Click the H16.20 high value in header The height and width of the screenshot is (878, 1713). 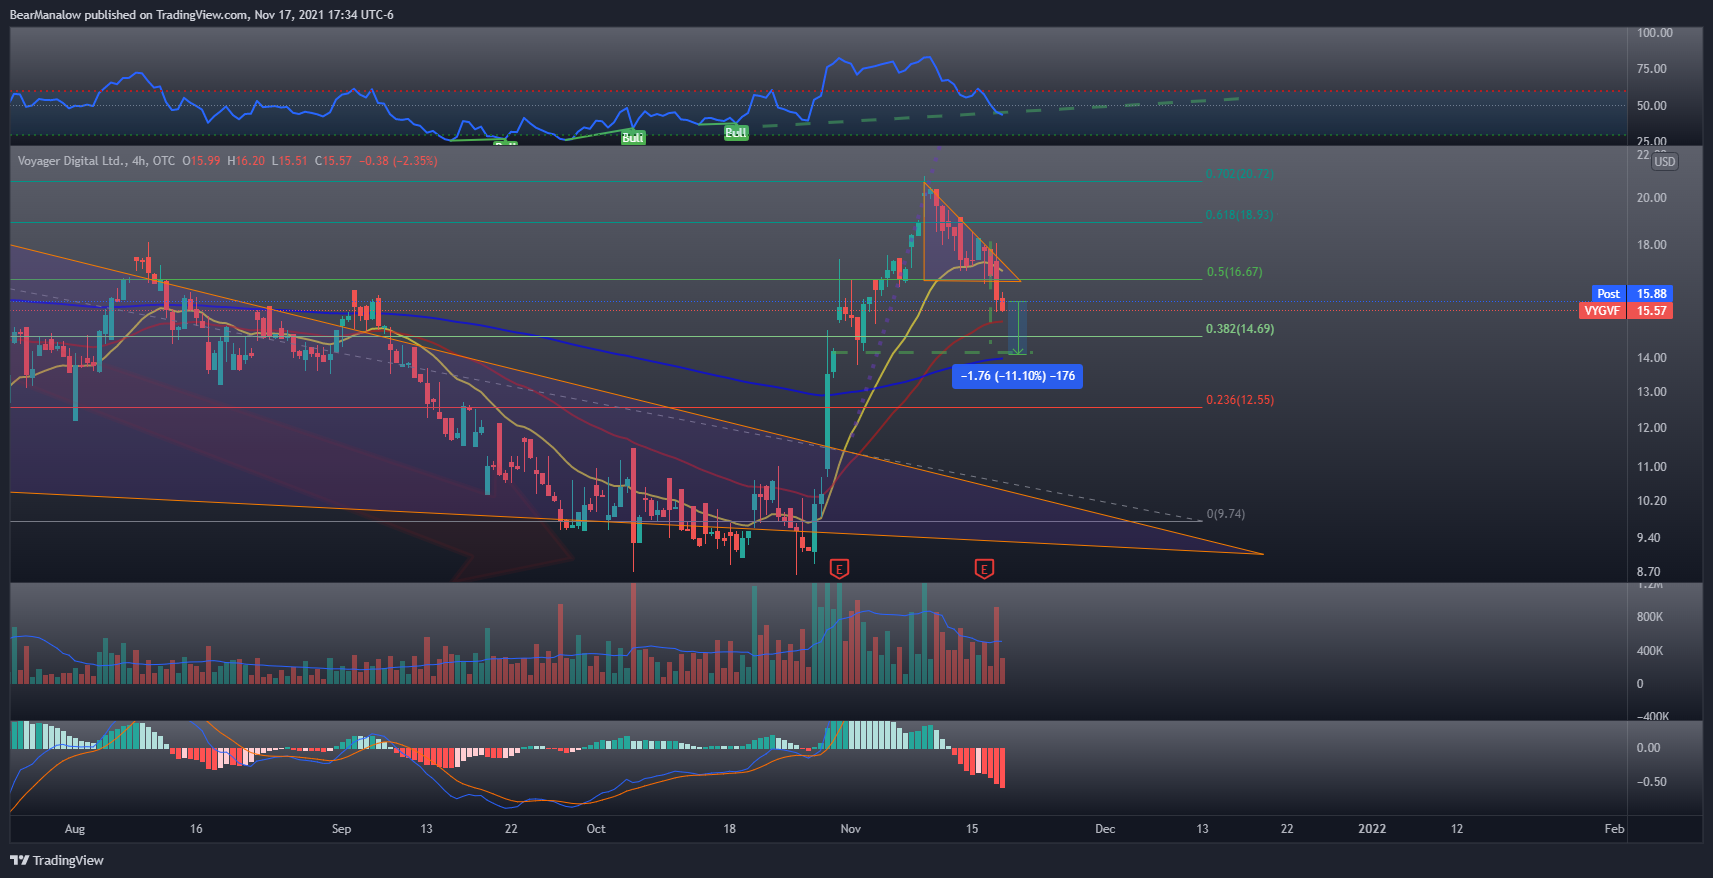tap(246, 161)
